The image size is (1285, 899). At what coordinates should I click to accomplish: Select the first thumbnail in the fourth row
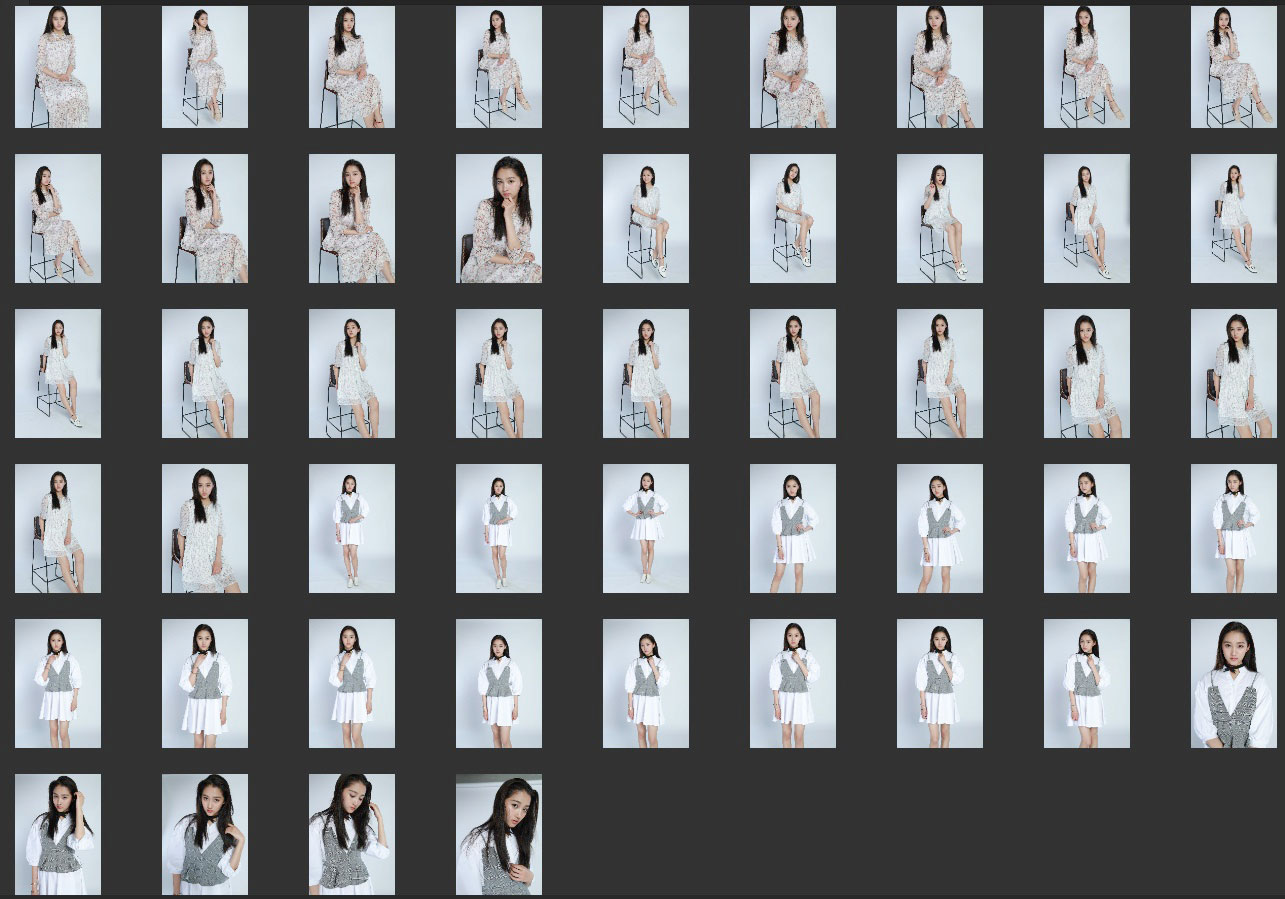pyautogui.click(x=57, y=528)
